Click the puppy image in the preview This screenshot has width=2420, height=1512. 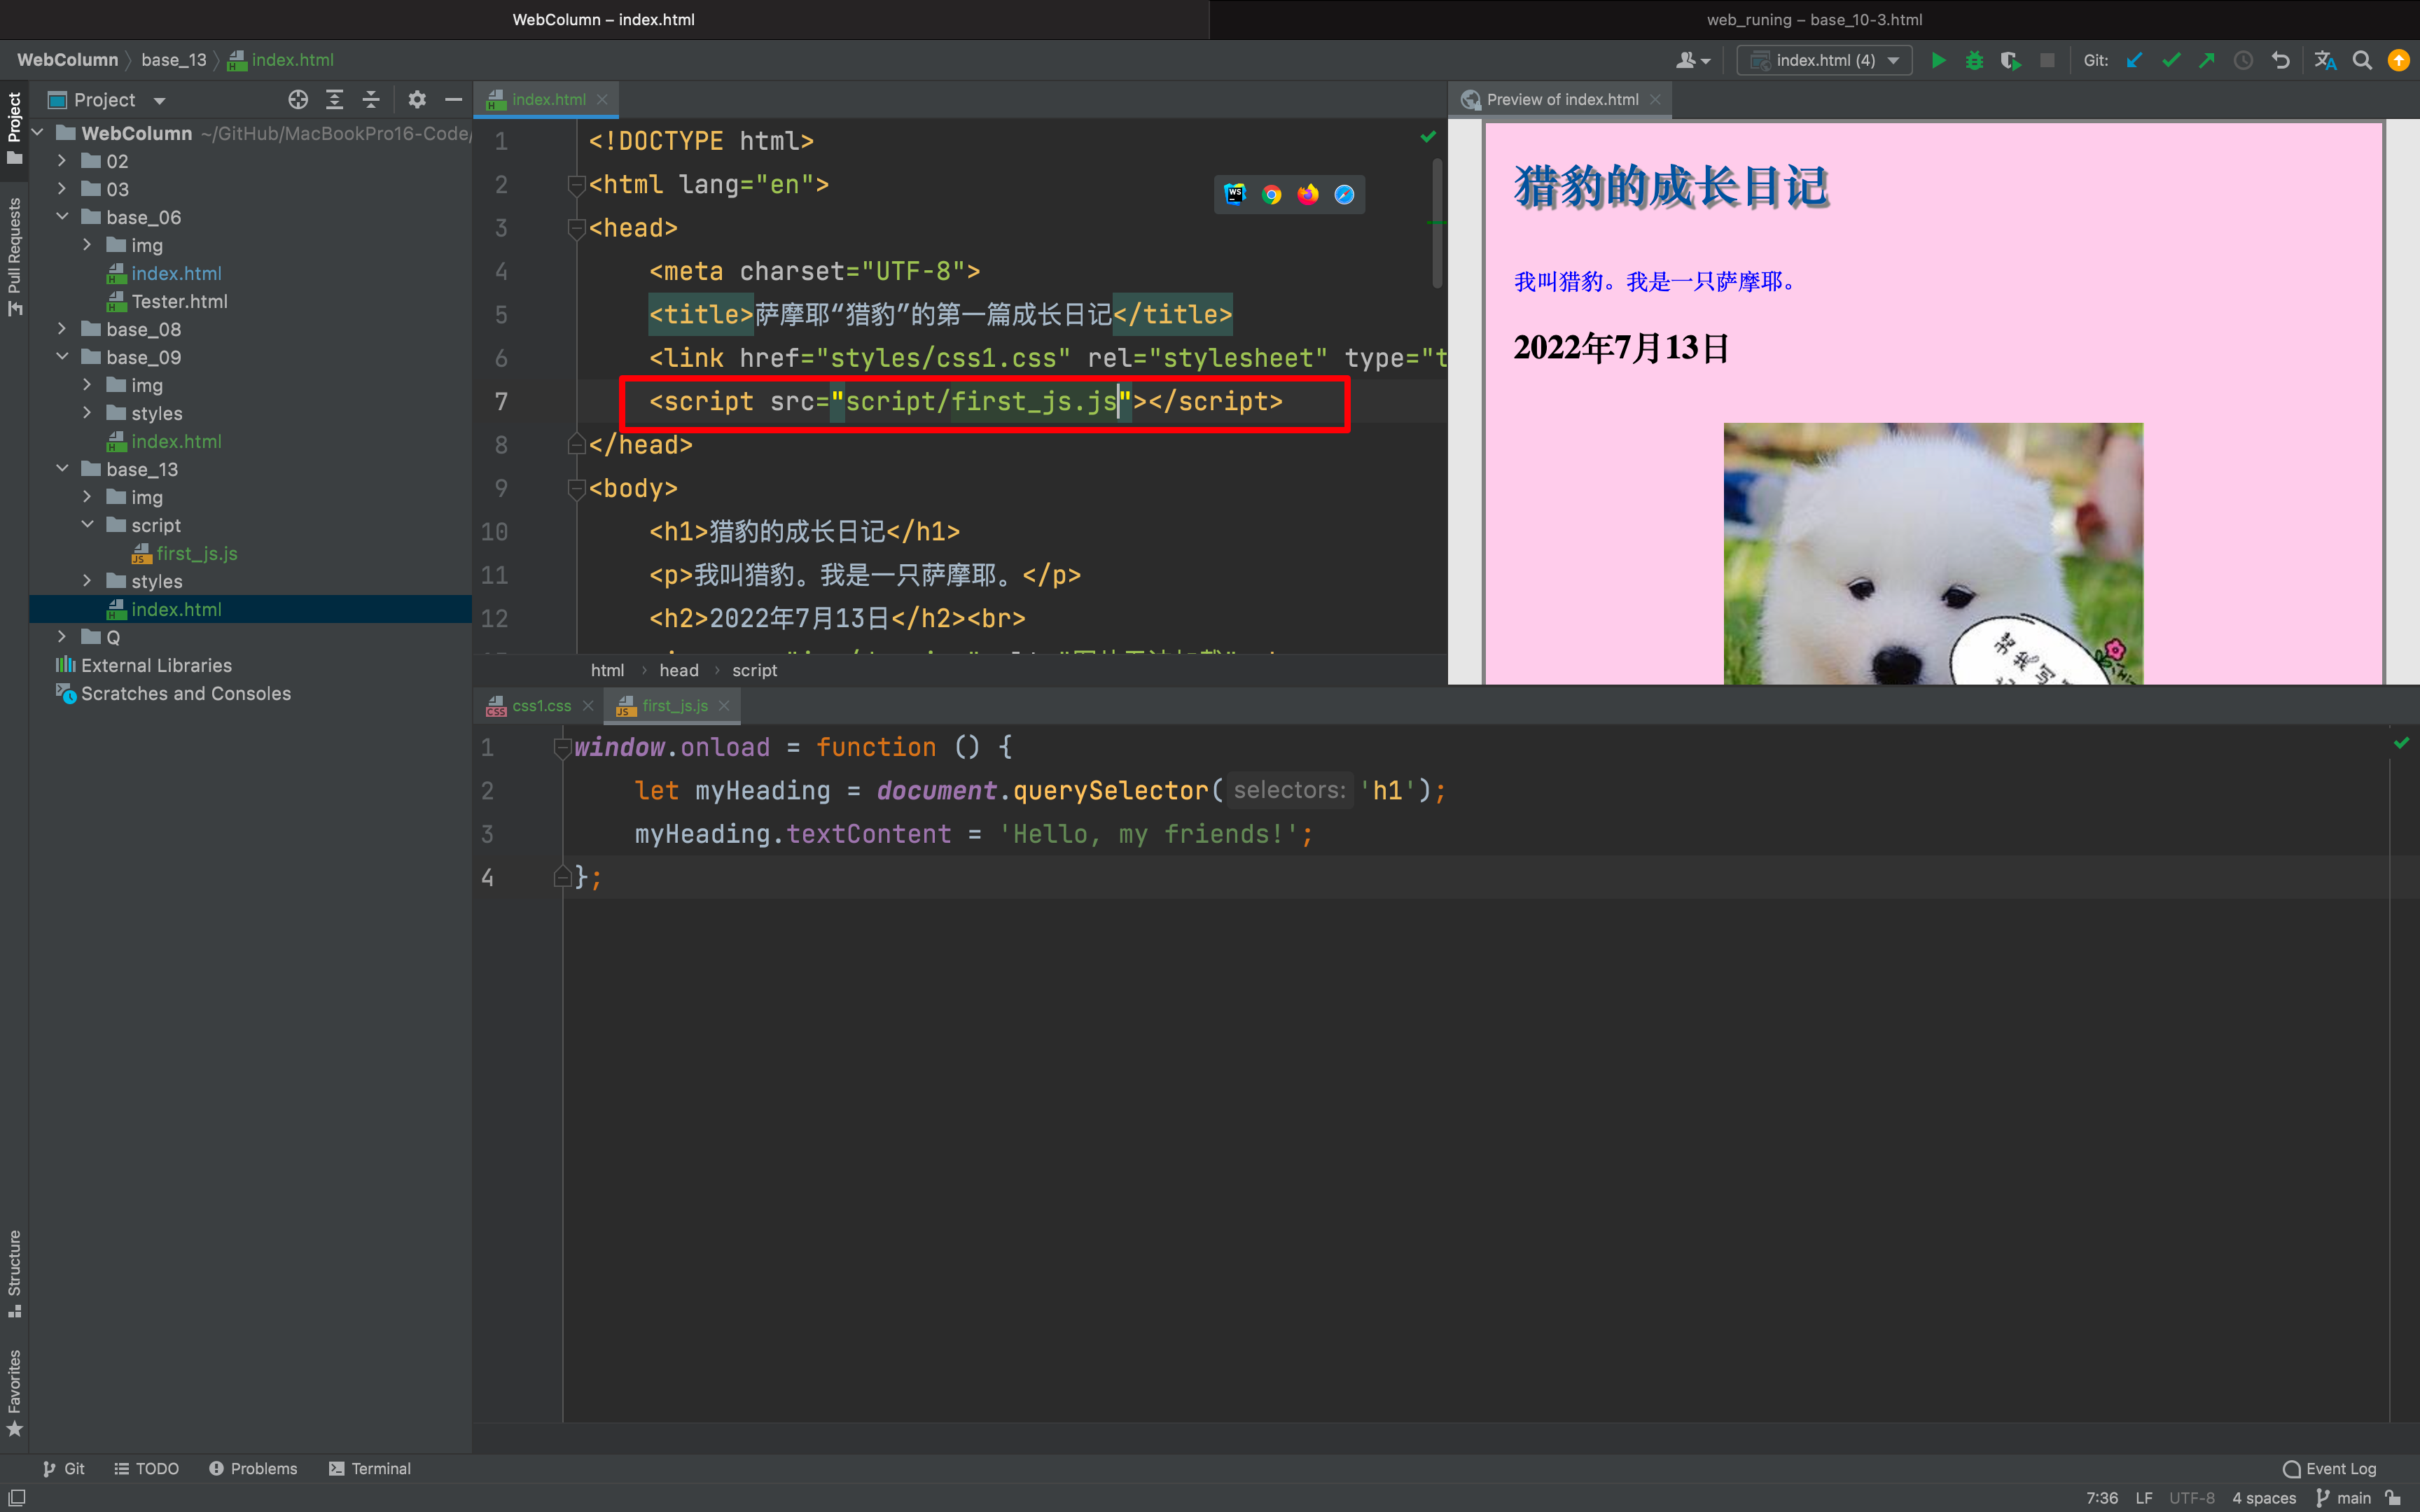coord(1933,554)
